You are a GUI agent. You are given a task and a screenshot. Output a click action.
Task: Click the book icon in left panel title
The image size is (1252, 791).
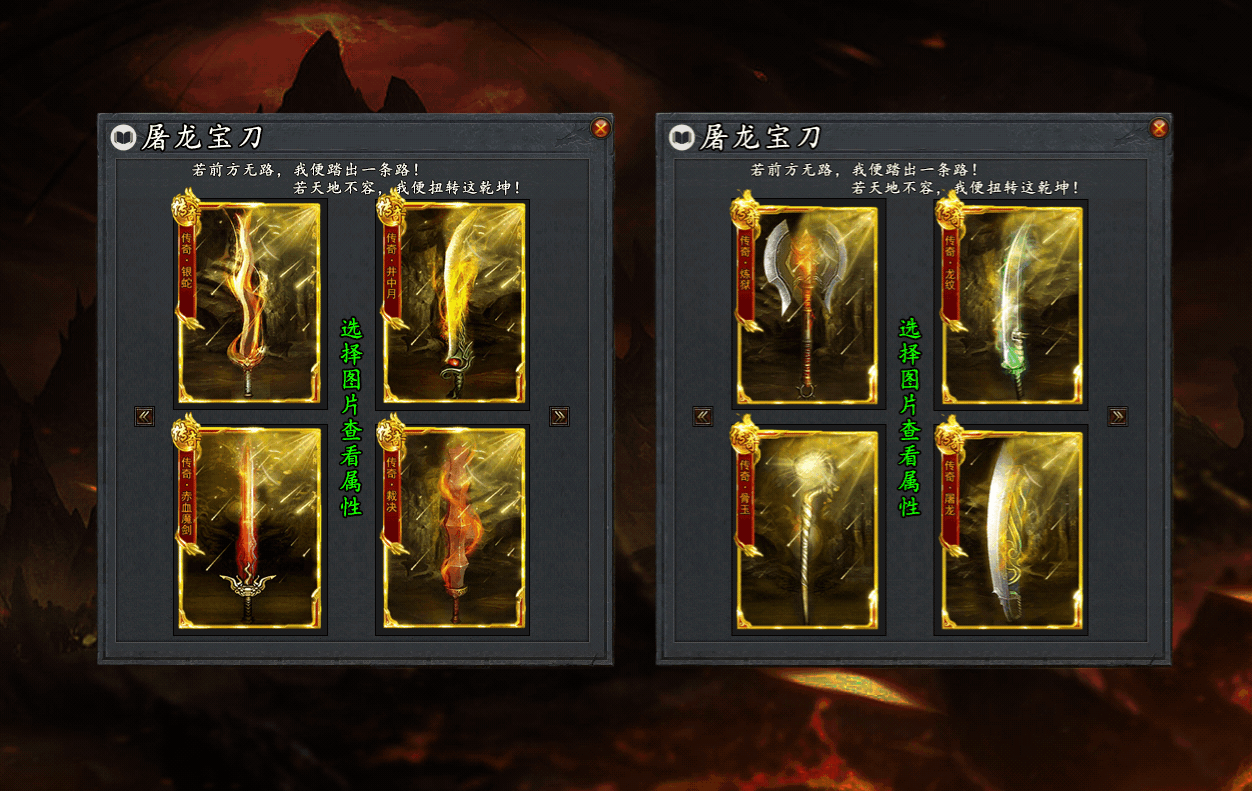124,137
